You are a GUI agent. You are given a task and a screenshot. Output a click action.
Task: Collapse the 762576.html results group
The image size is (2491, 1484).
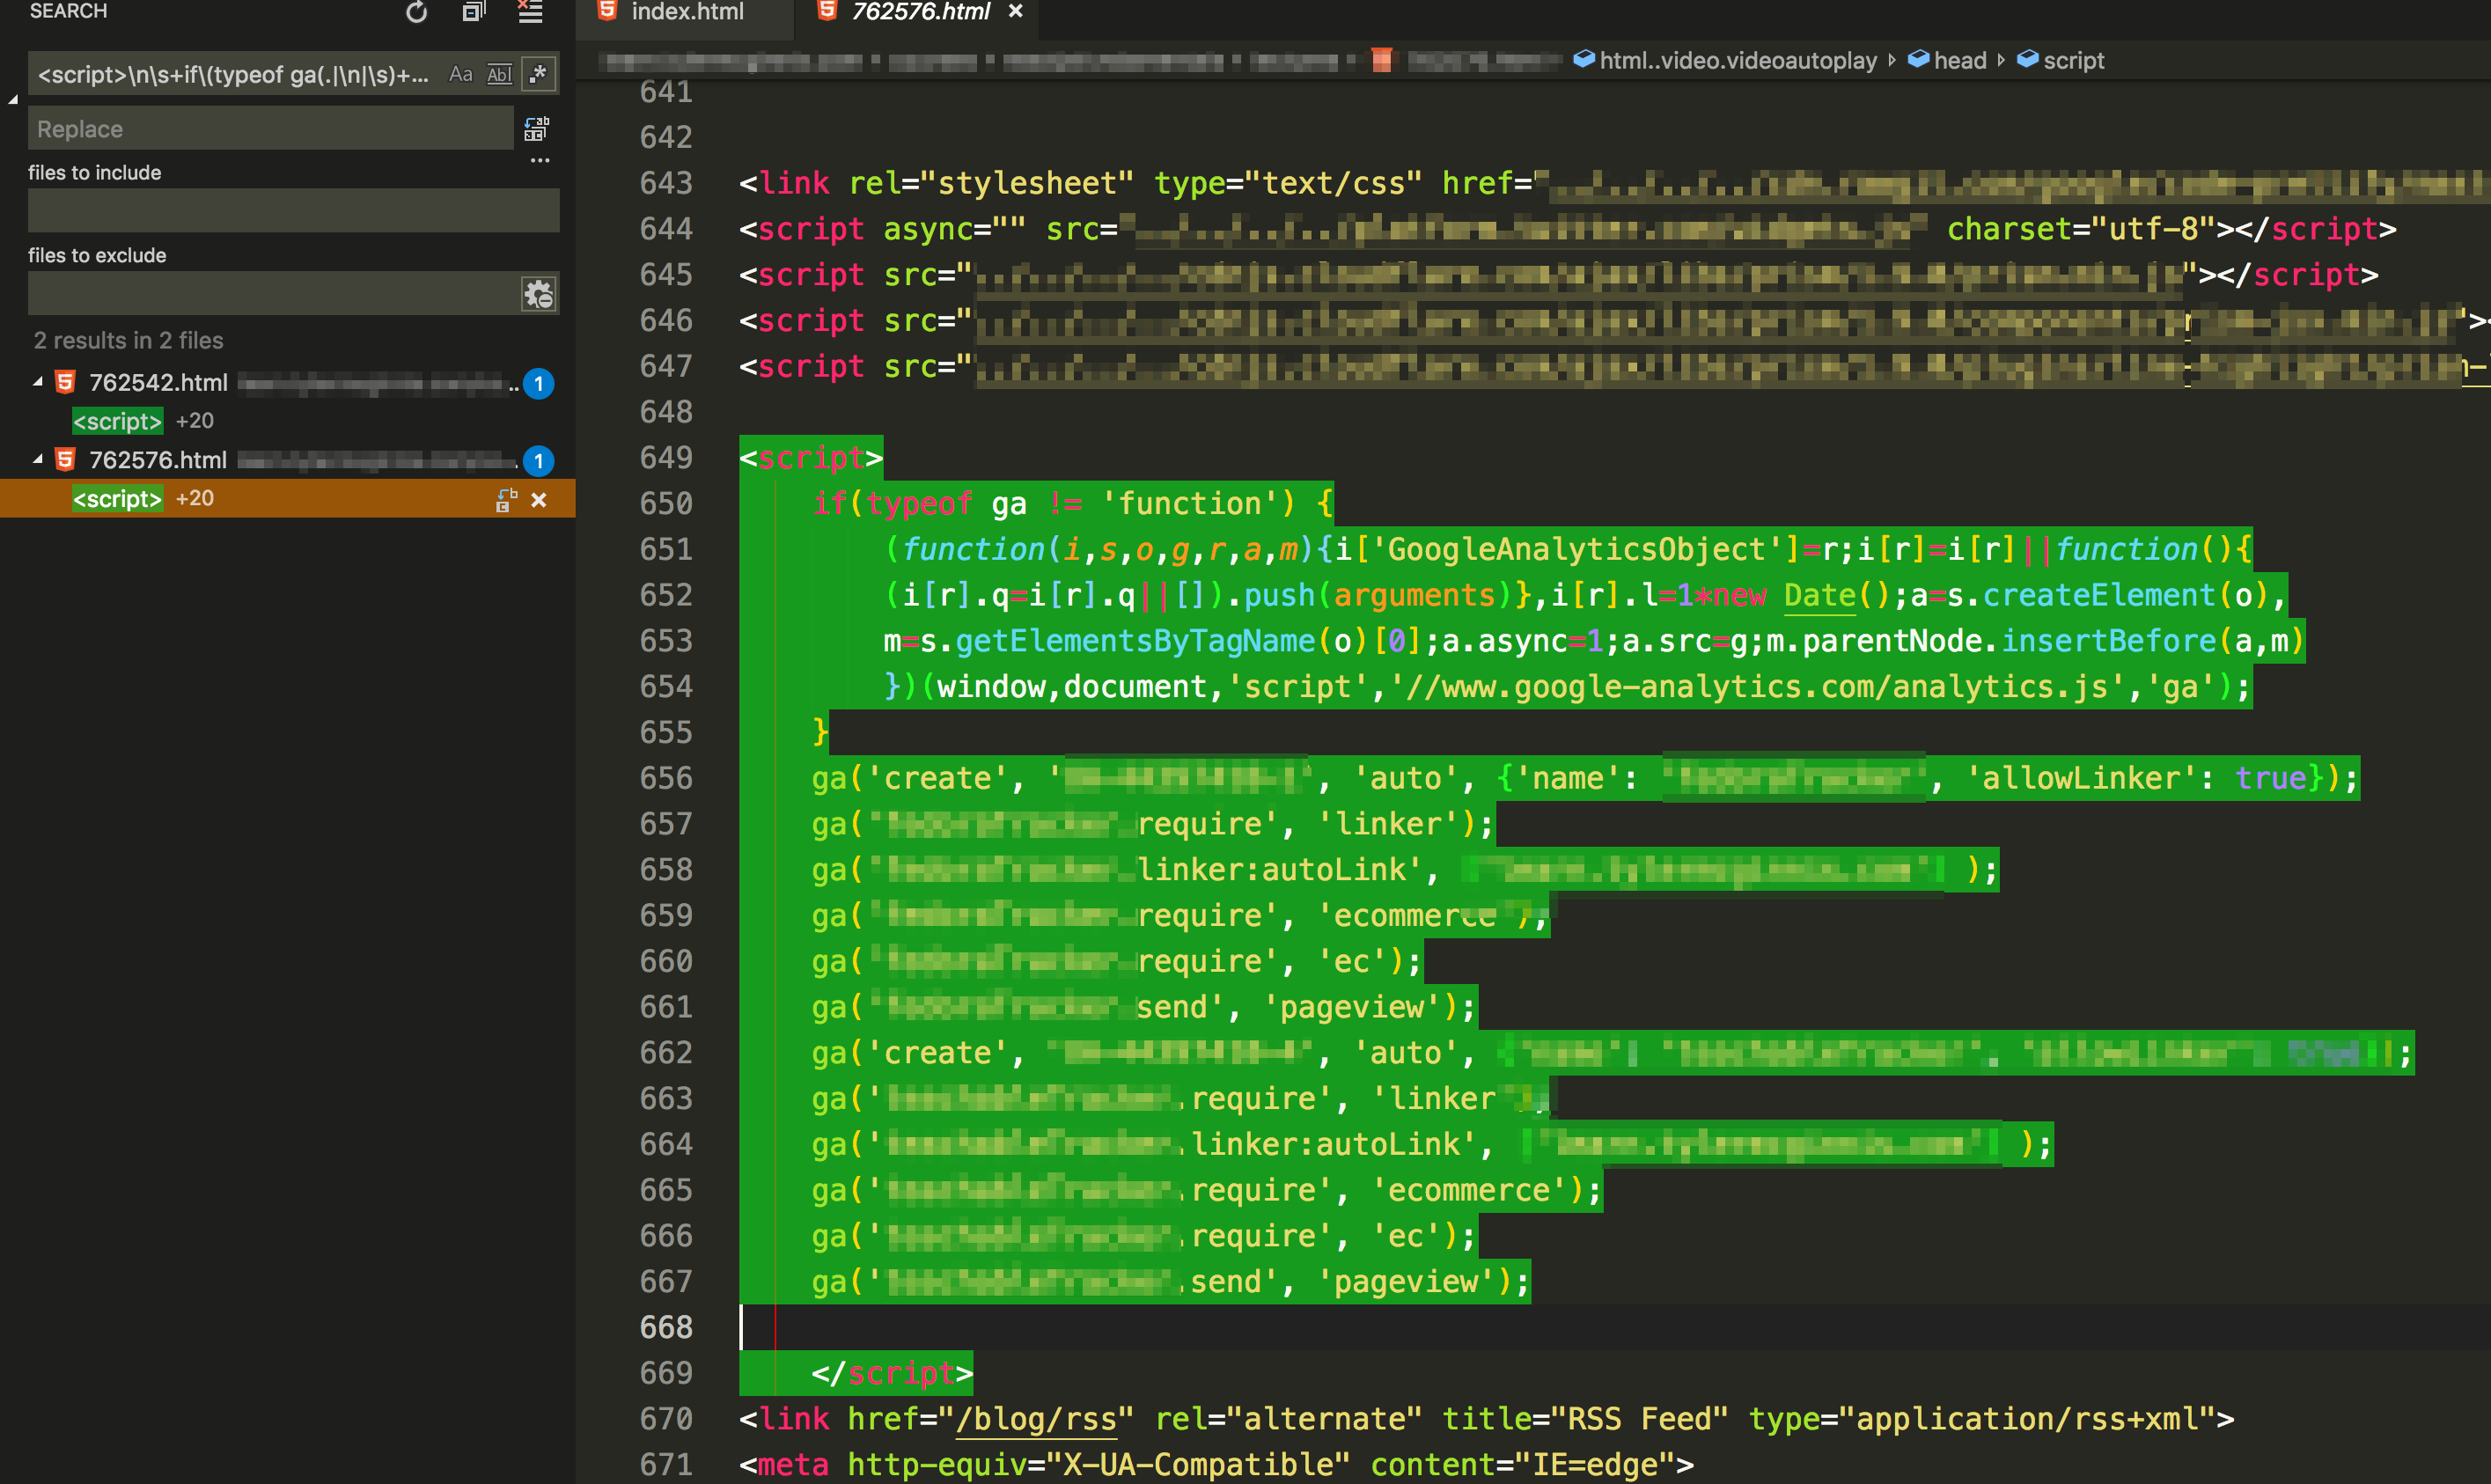pos(37,459)
